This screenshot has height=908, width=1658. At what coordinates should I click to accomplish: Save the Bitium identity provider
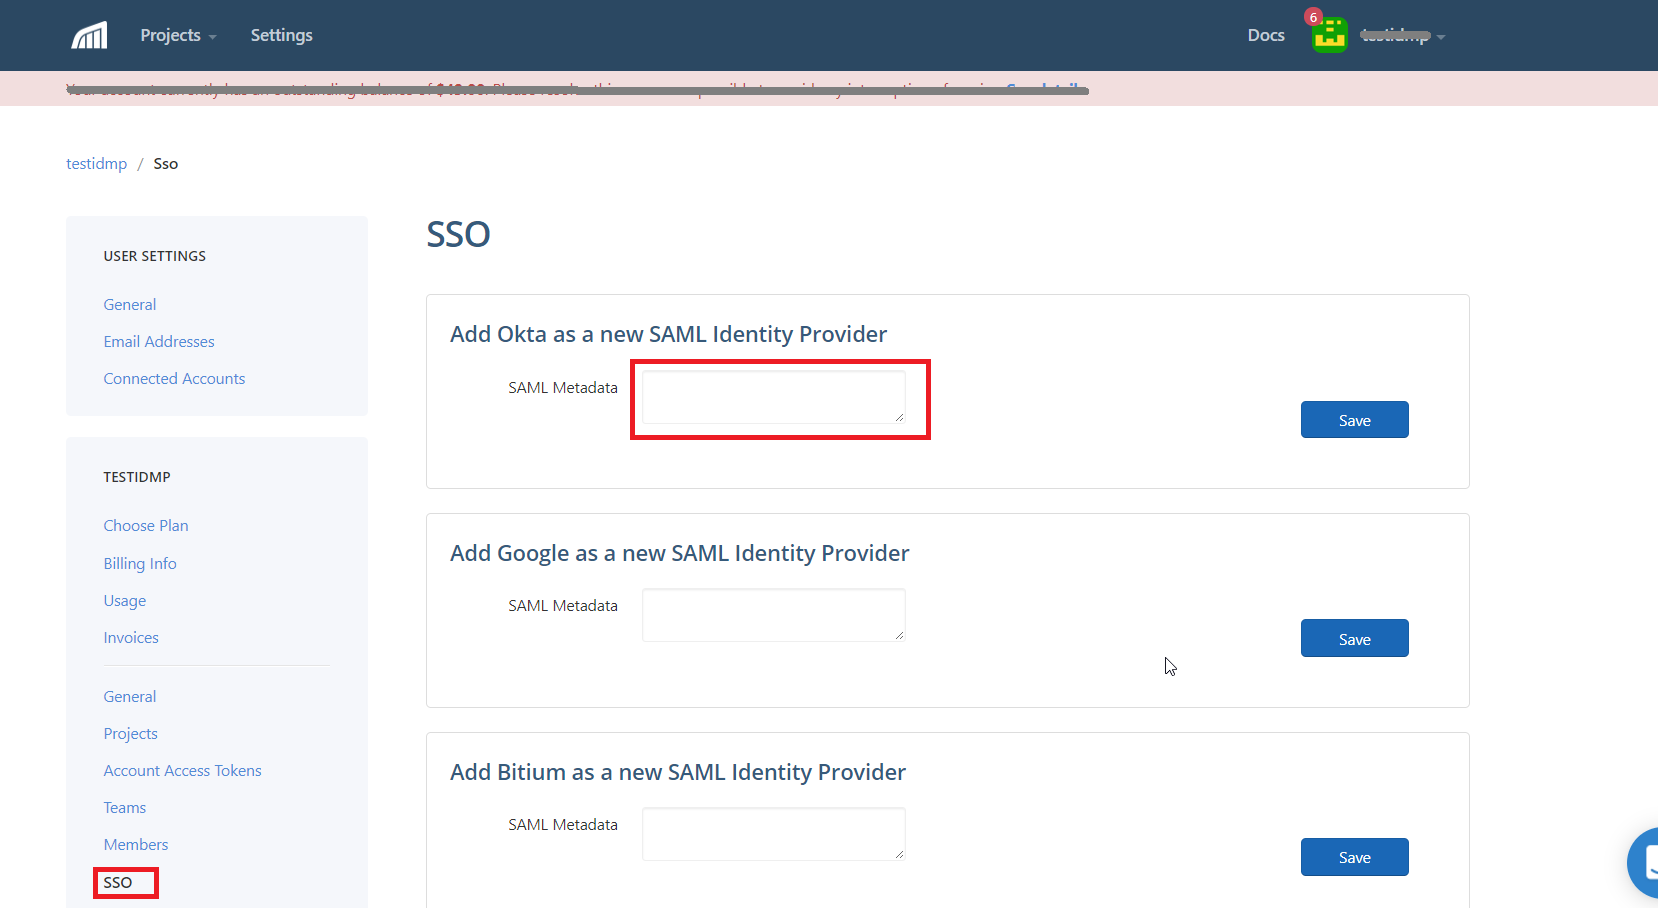coord(1355,857)
